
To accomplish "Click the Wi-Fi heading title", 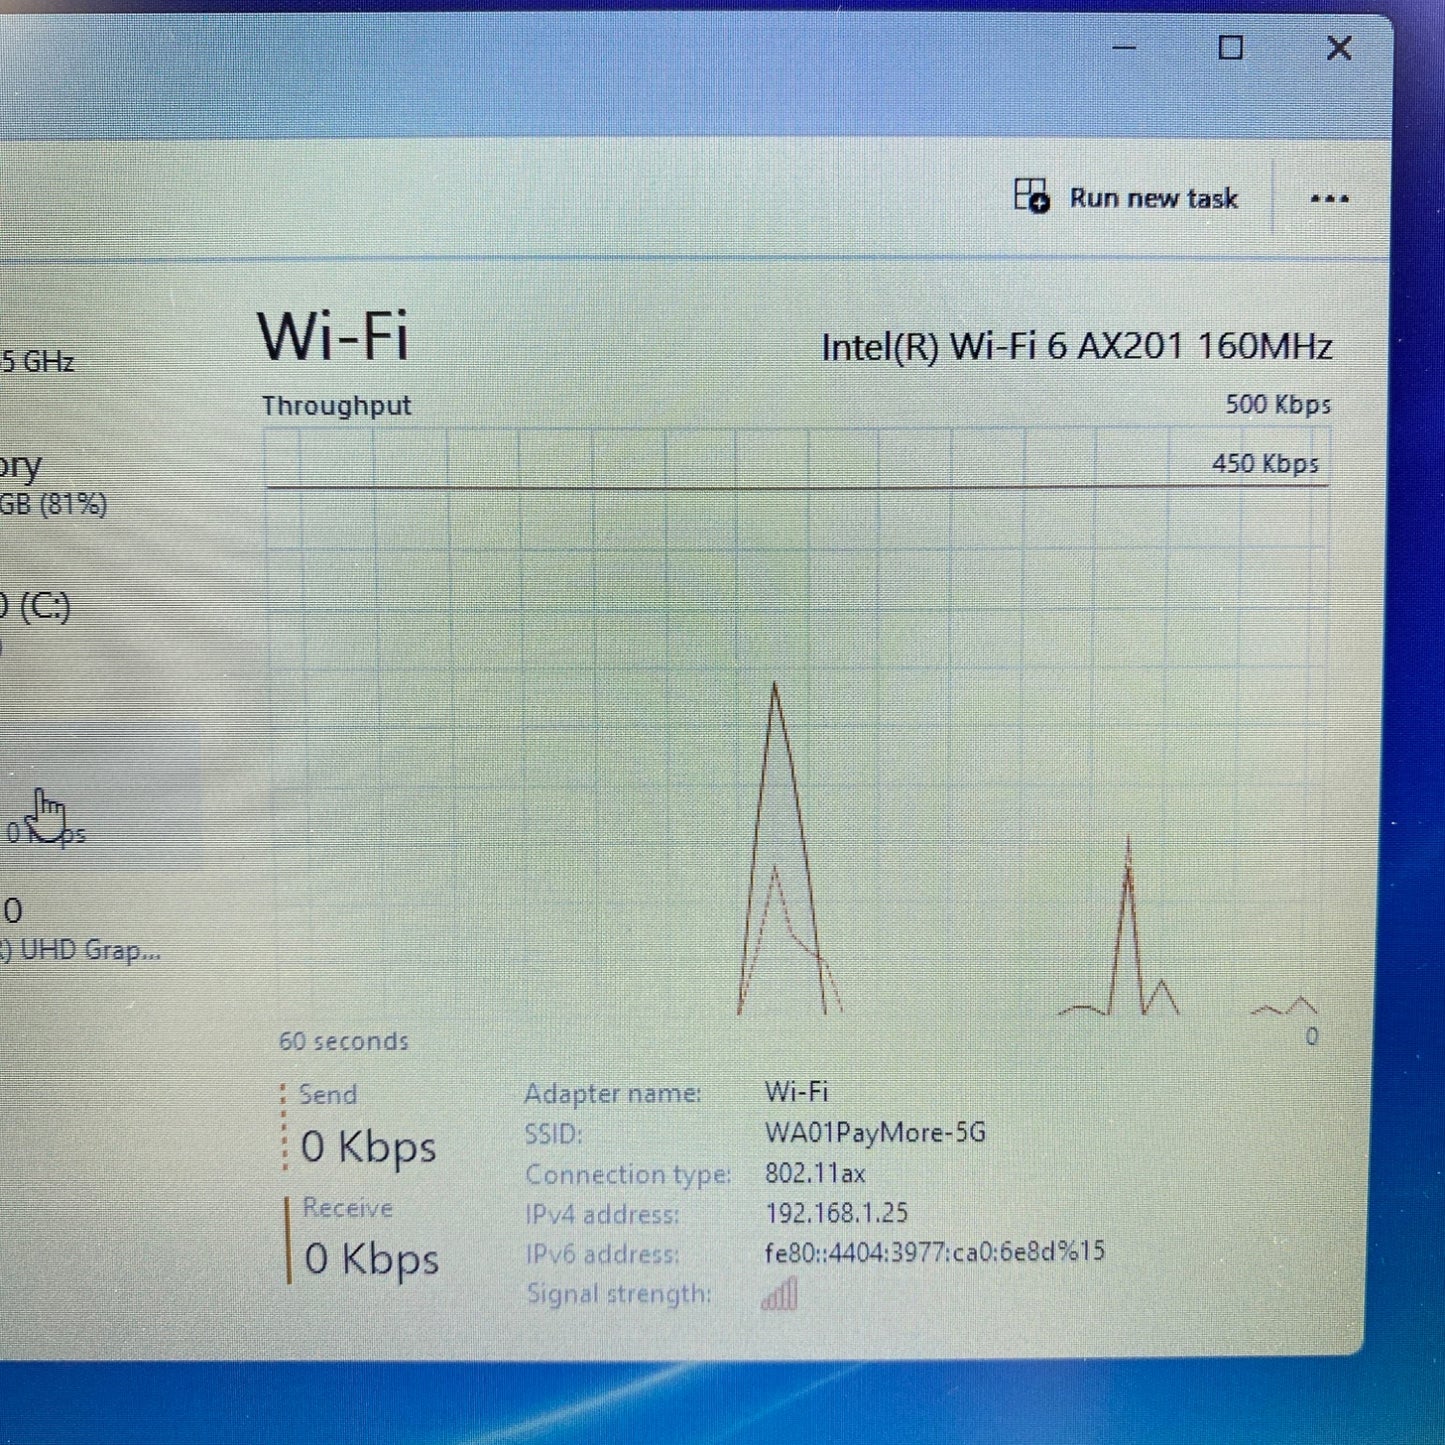I will [333, 336].
